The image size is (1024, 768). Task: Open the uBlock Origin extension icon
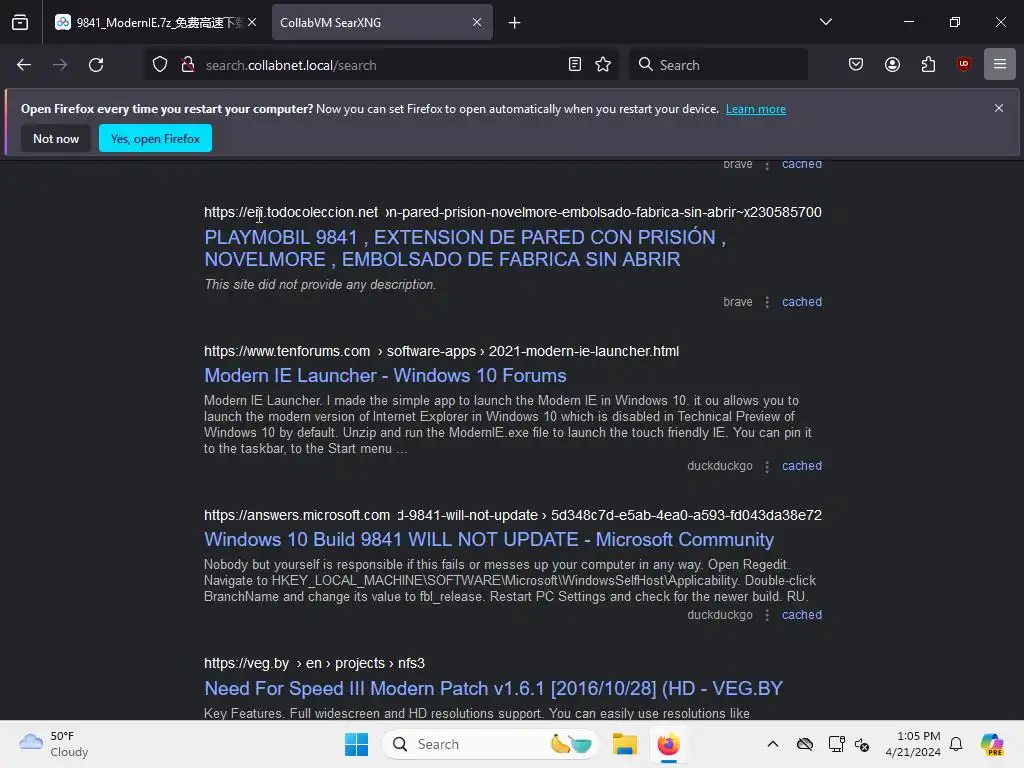tap(963, 65)
